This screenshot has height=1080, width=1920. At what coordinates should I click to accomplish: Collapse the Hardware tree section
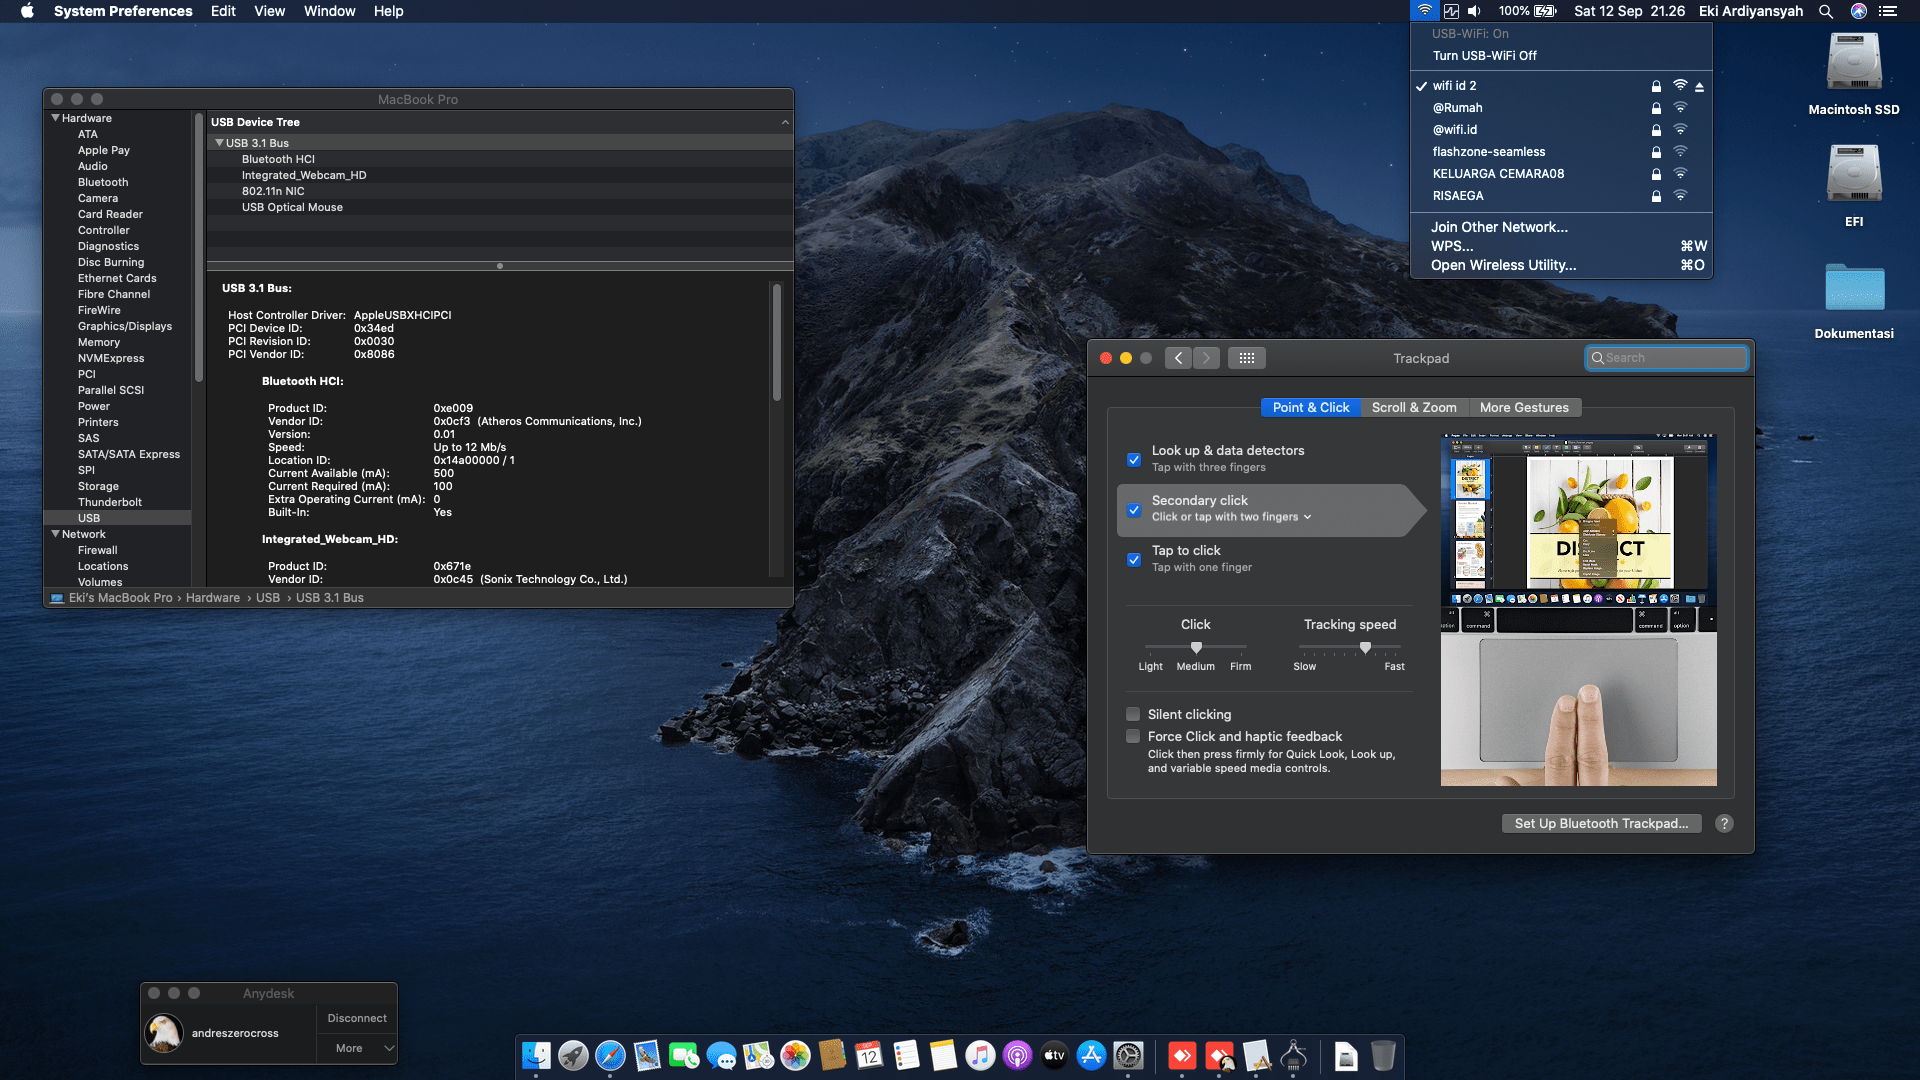(x=56, y=118)
